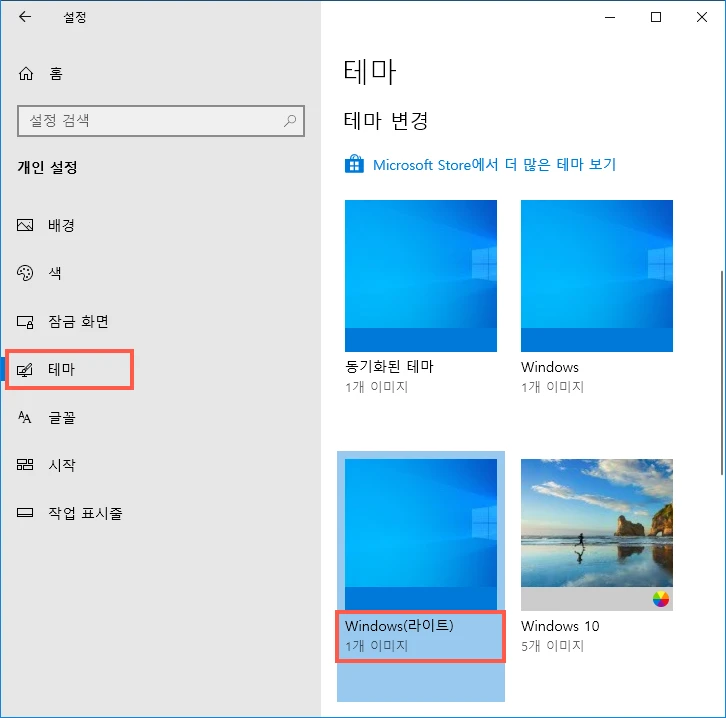Screen dimensions: 726x718
Task: Minimize the settings window
Action: (x=610, y=18)
